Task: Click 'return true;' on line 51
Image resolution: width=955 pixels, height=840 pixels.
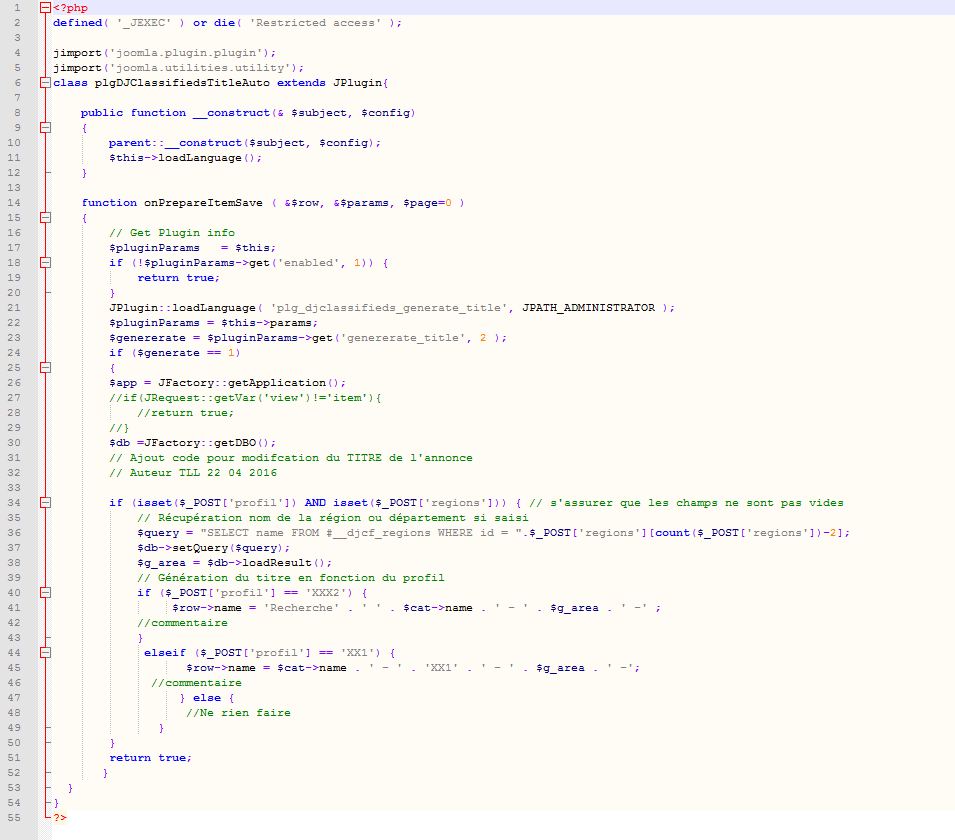Action: pos(150,758)
